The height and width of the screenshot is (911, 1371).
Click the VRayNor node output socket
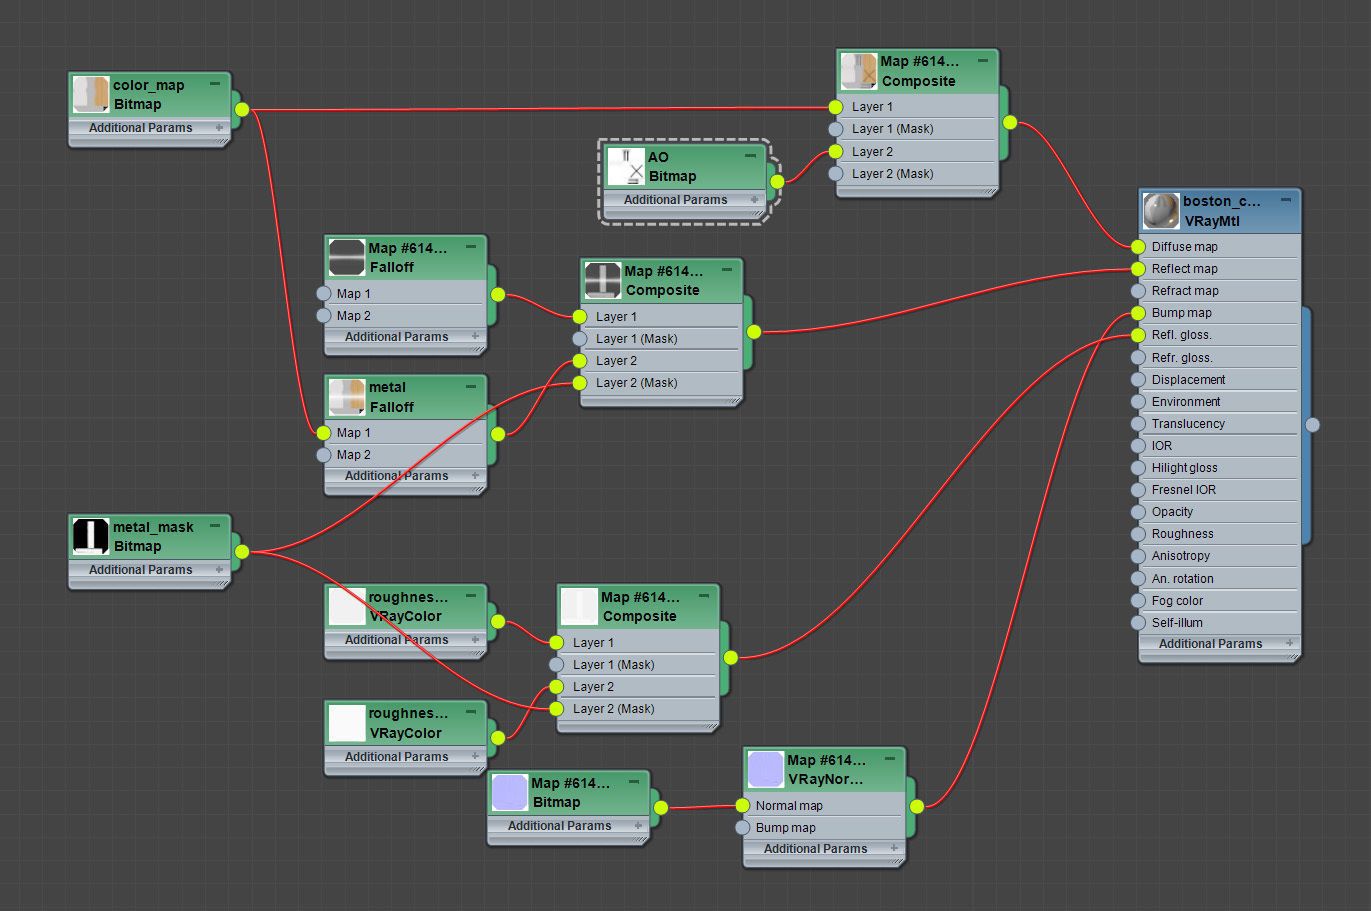point(916,806)
